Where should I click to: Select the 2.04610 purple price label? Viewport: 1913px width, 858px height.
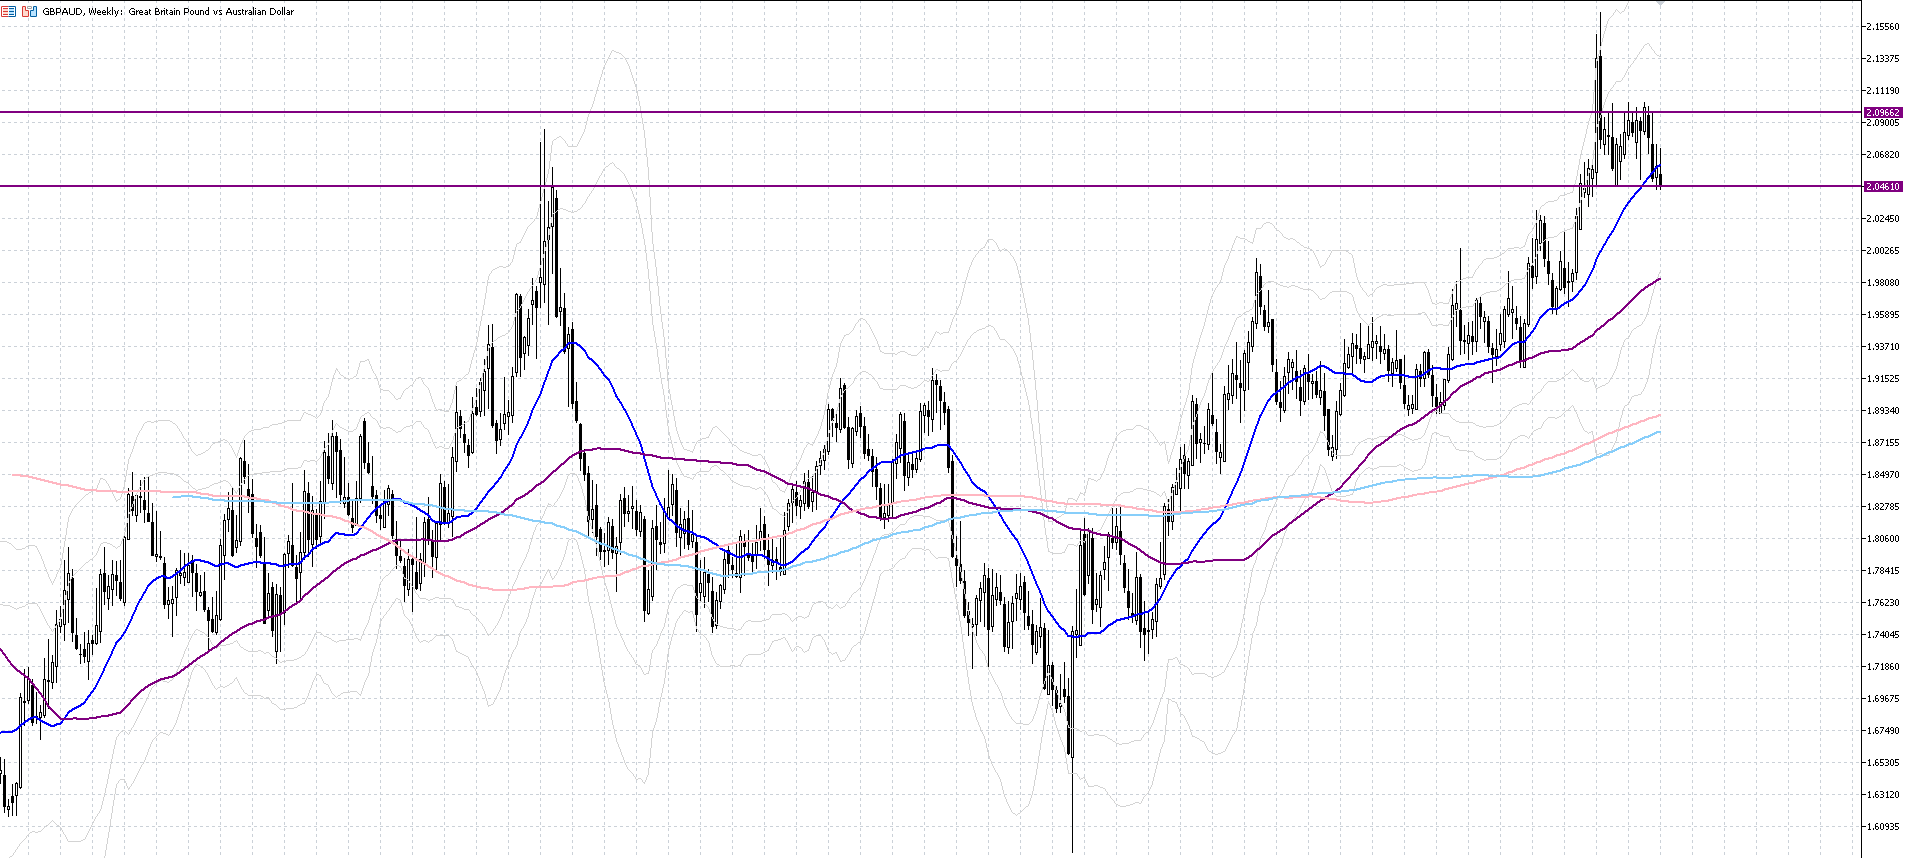[1883, 187]
